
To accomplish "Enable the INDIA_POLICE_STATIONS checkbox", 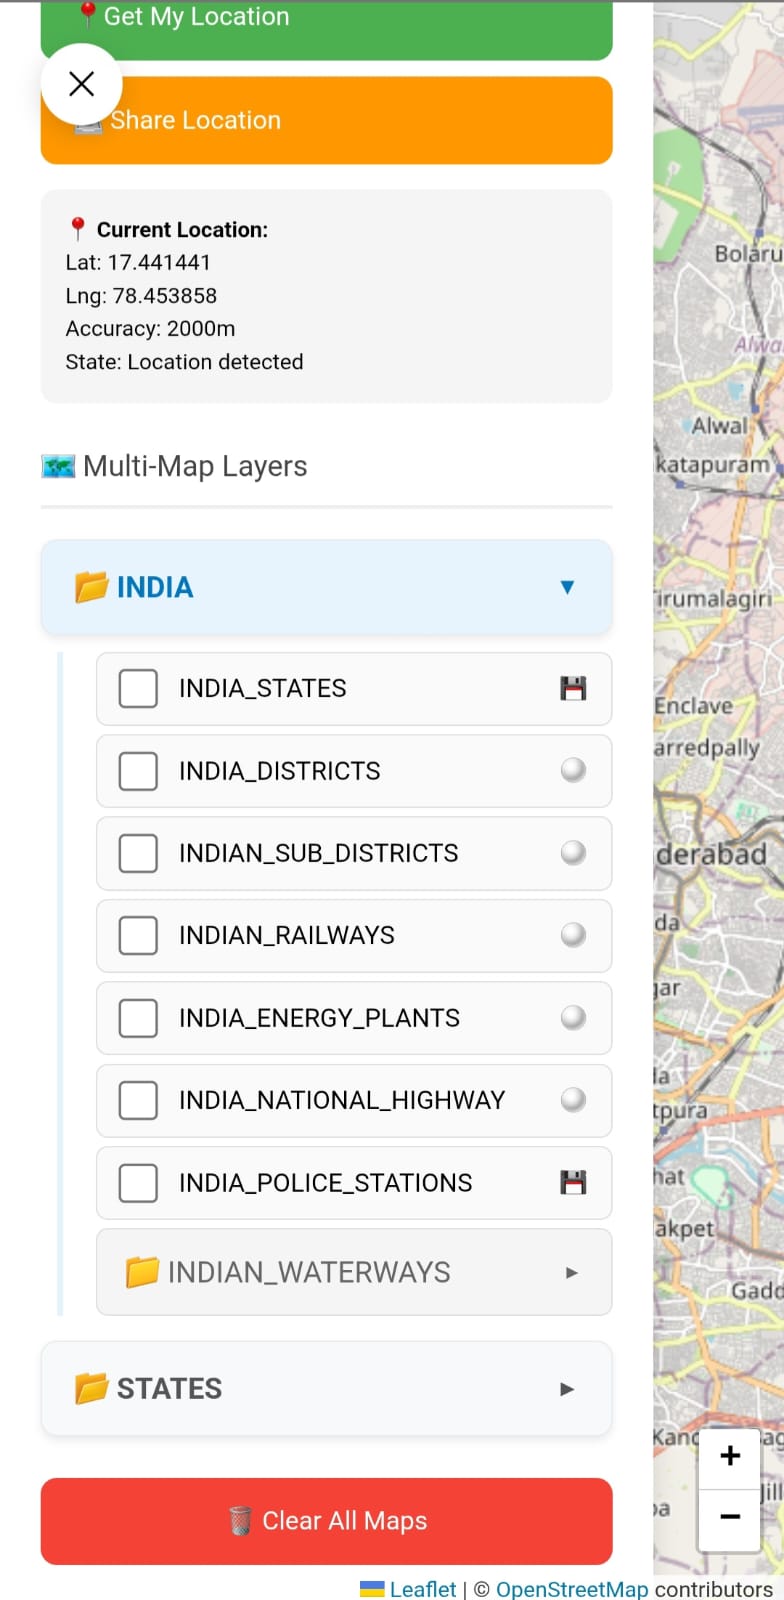I will 138,1183.
